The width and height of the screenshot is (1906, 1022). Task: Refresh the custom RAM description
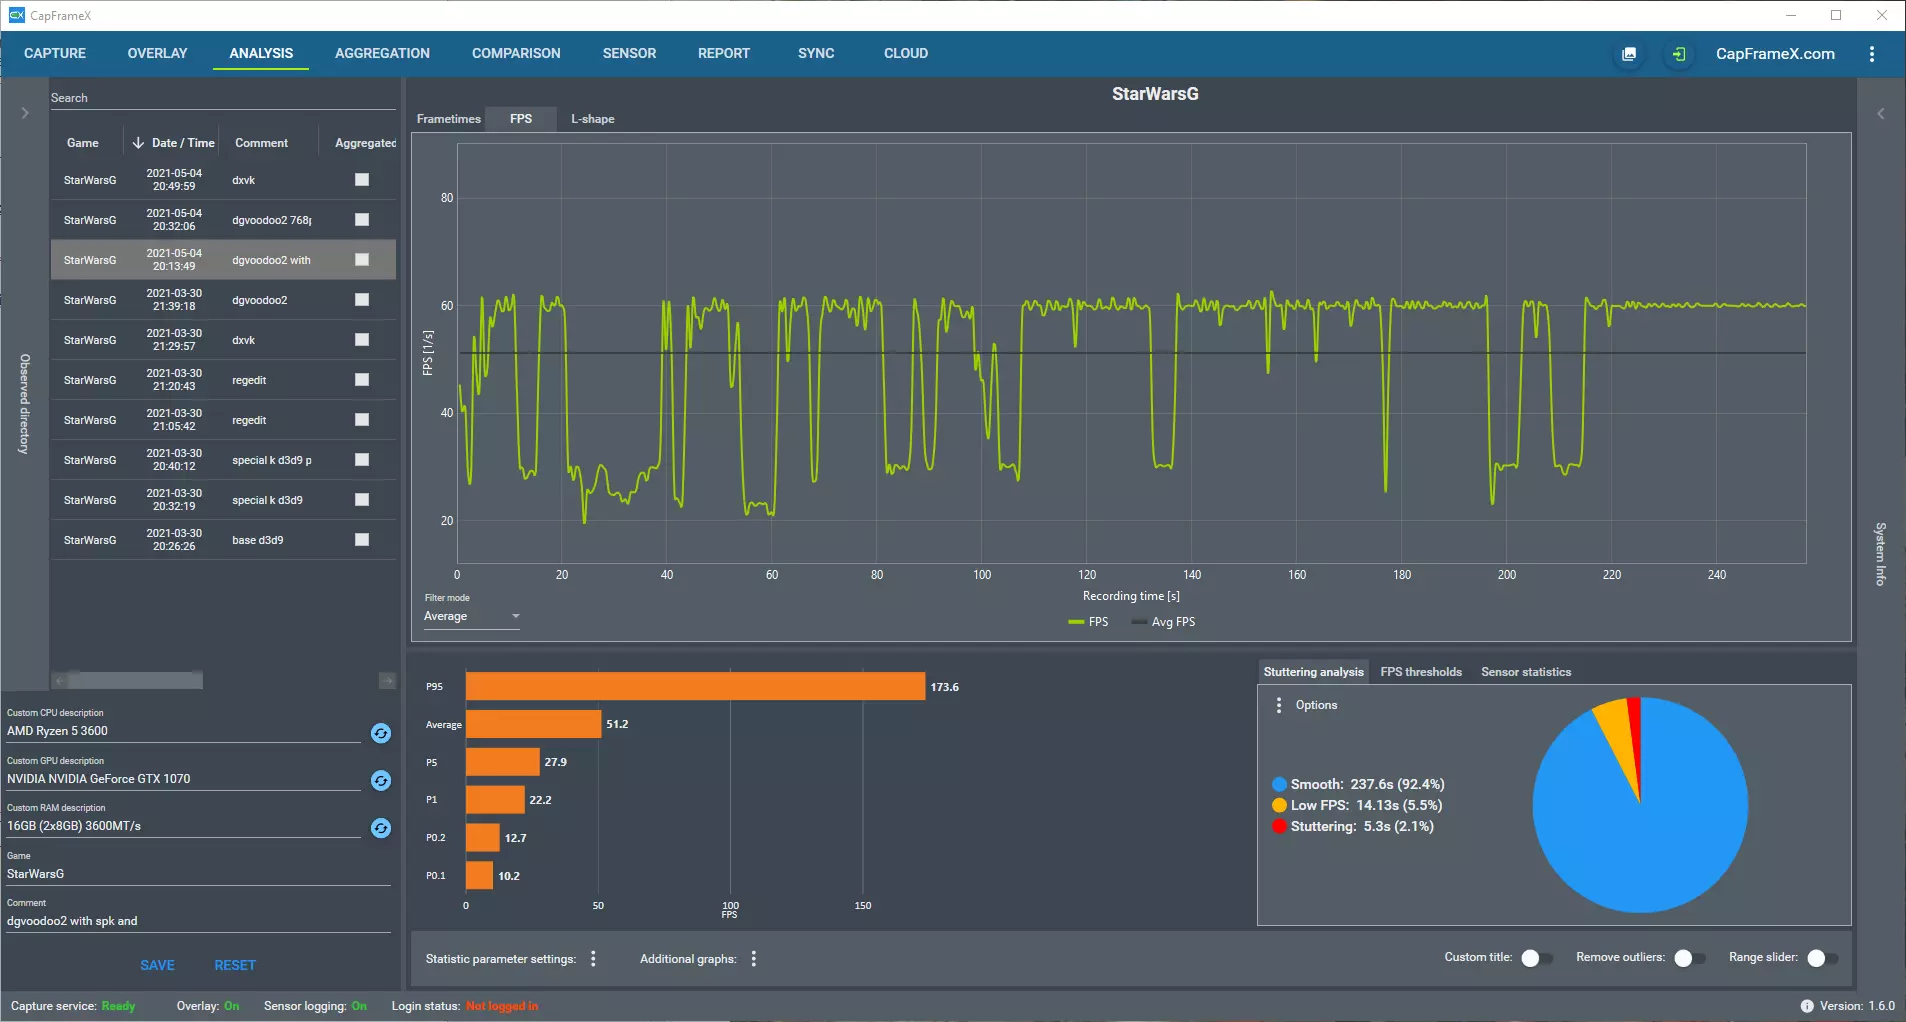[x=381, y=828]
